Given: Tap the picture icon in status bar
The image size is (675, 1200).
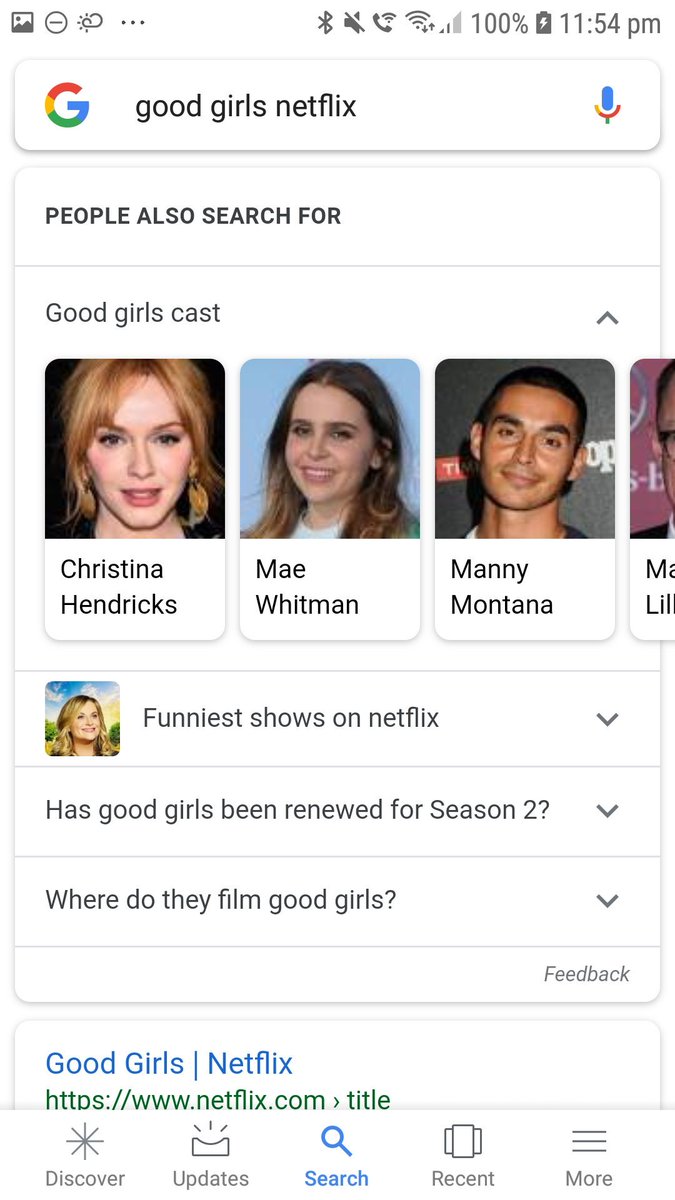Looking at the screenshot, I should (22, 22).
